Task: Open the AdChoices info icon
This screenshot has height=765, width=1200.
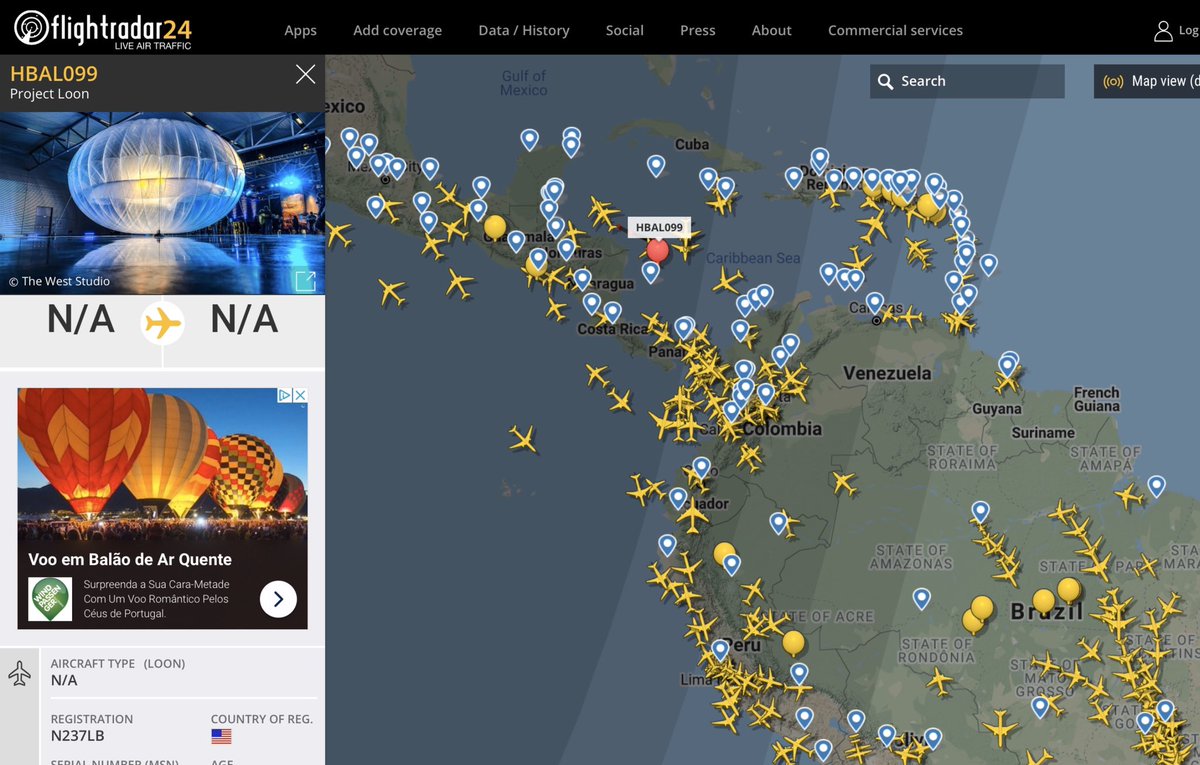Action: 284,396
